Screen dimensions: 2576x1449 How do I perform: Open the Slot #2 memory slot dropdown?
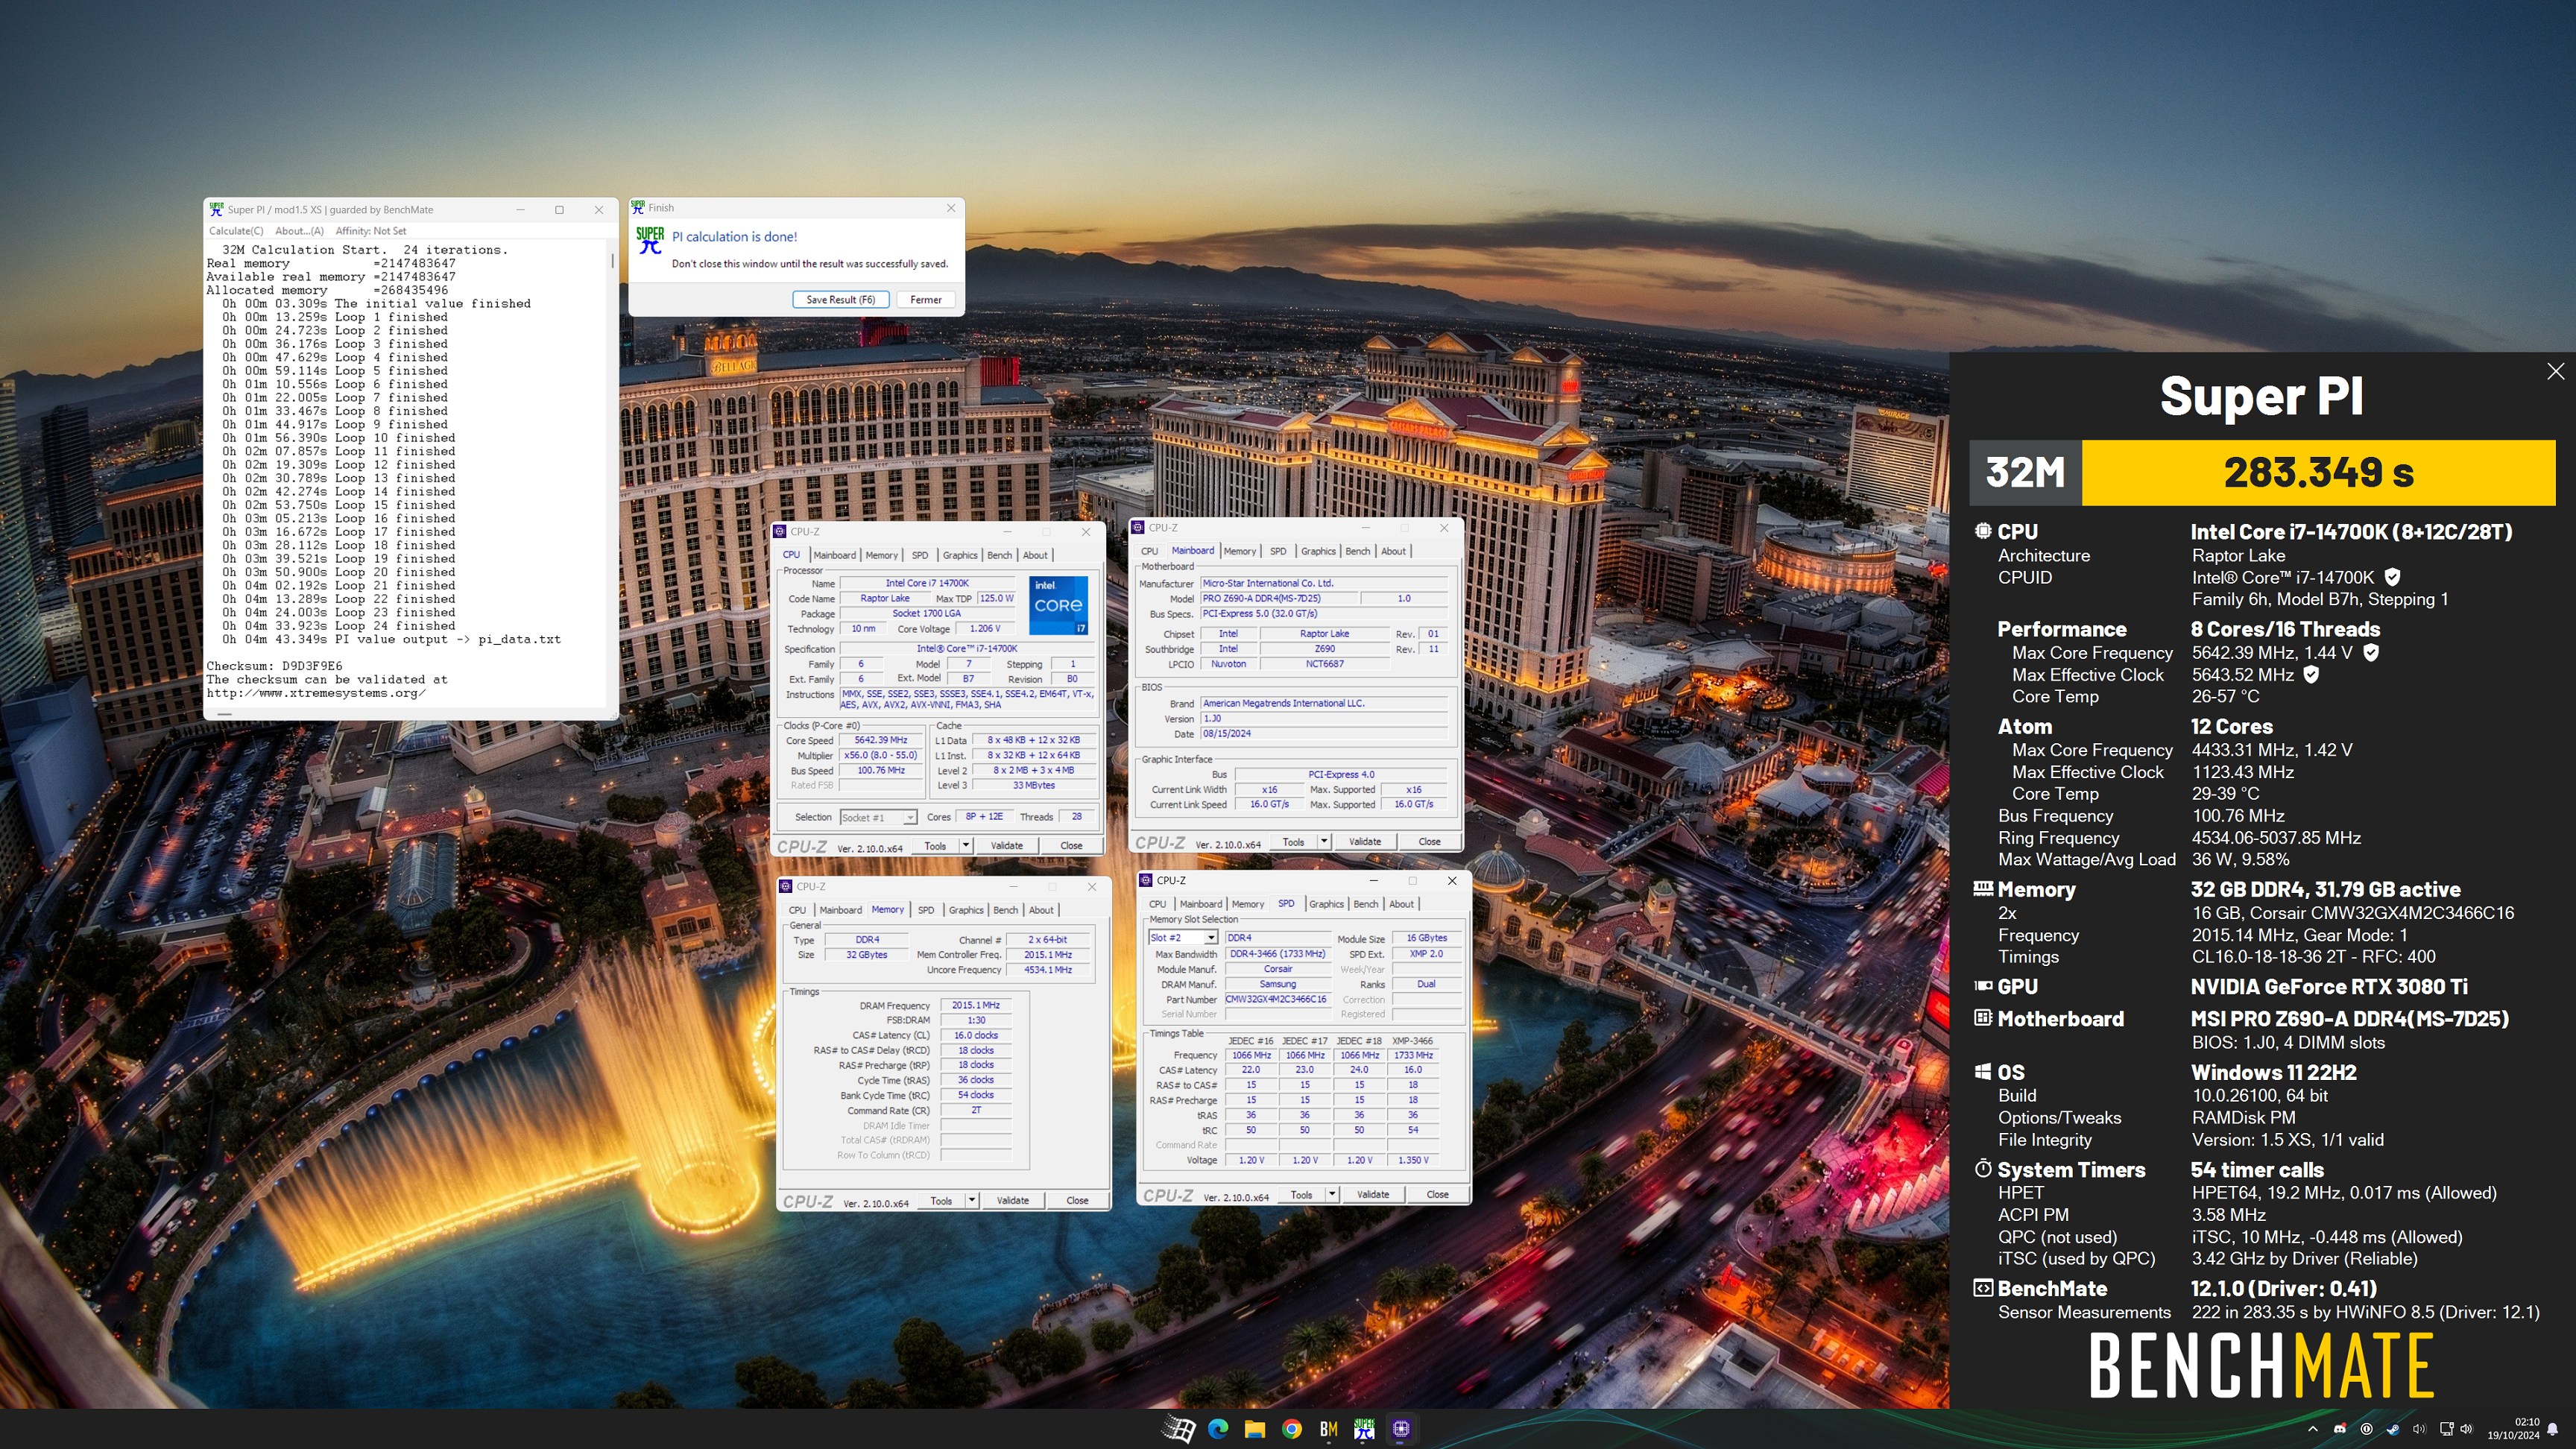click(x=1183, y=938)
